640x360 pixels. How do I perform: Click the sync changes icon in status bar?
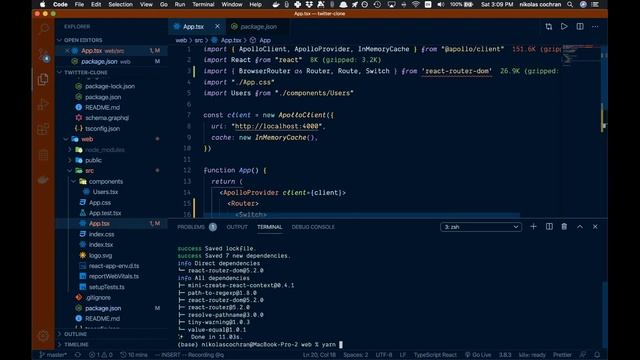(x=78, y=355)
